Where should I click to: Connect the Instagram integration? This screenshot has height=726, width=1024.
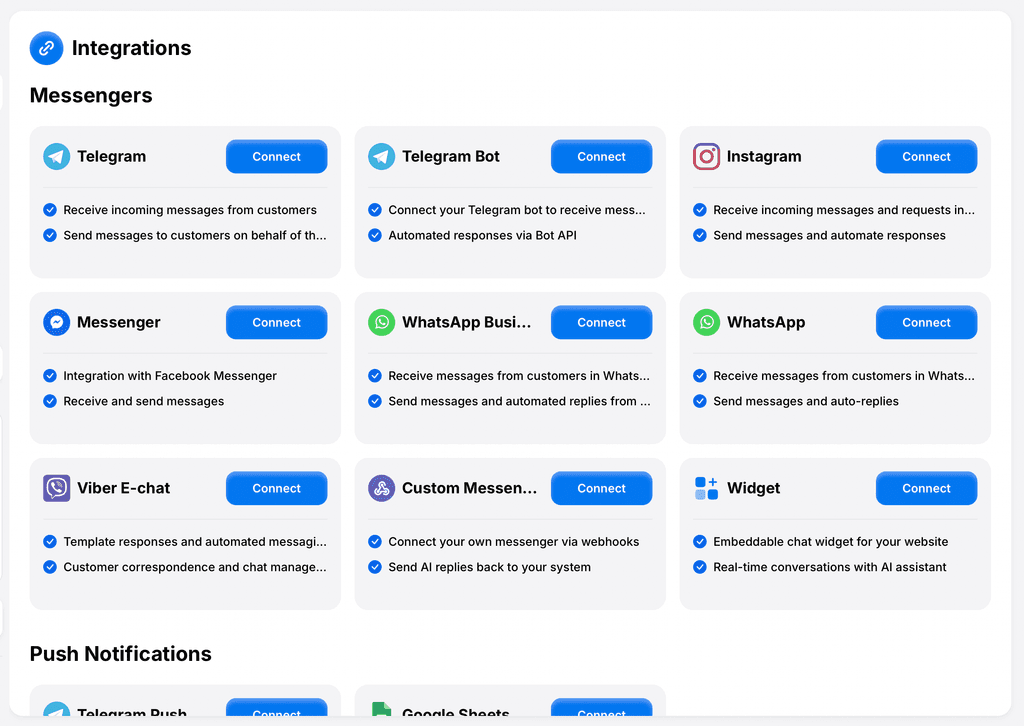tap(926, 157)
